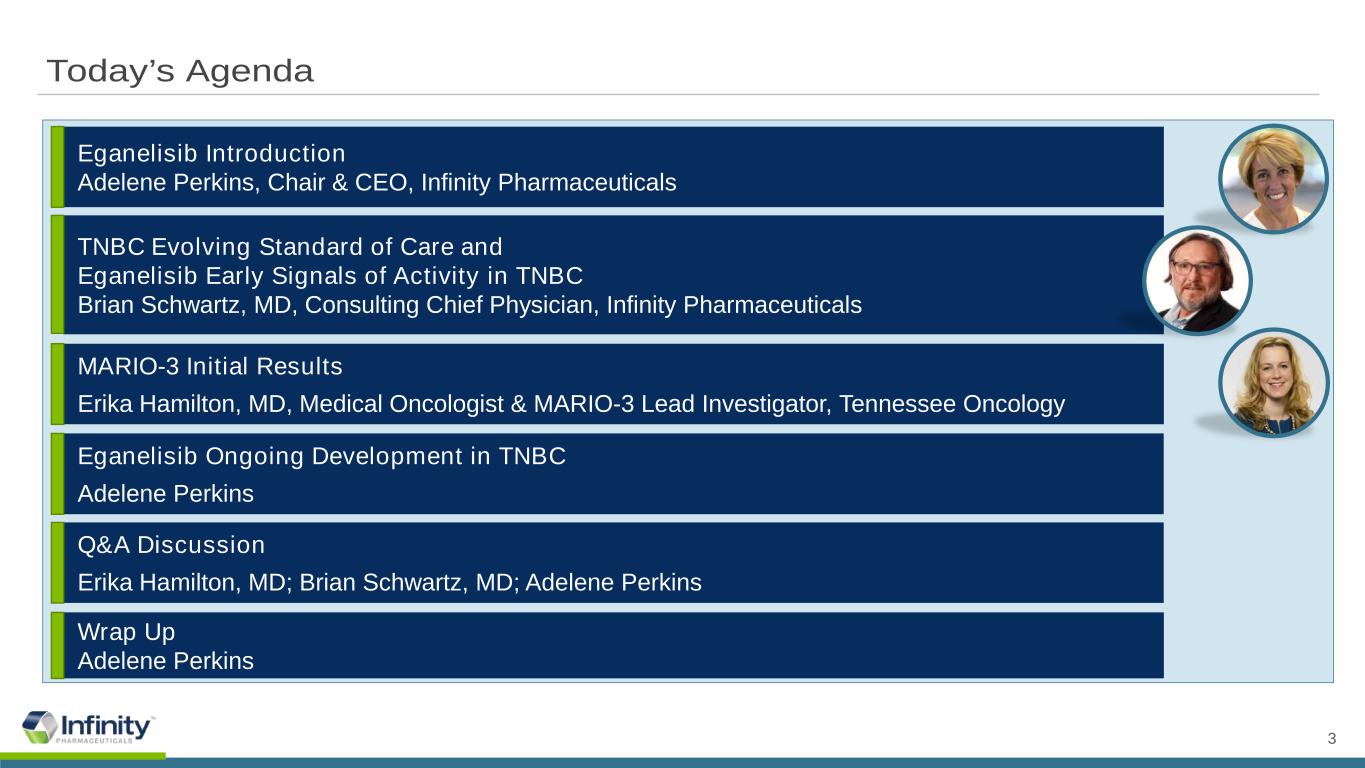The height and width of the screenshot is (768, 1365).
Task: Select the "Wrap Up" agenda heading
Action: [x=126, y=632]
